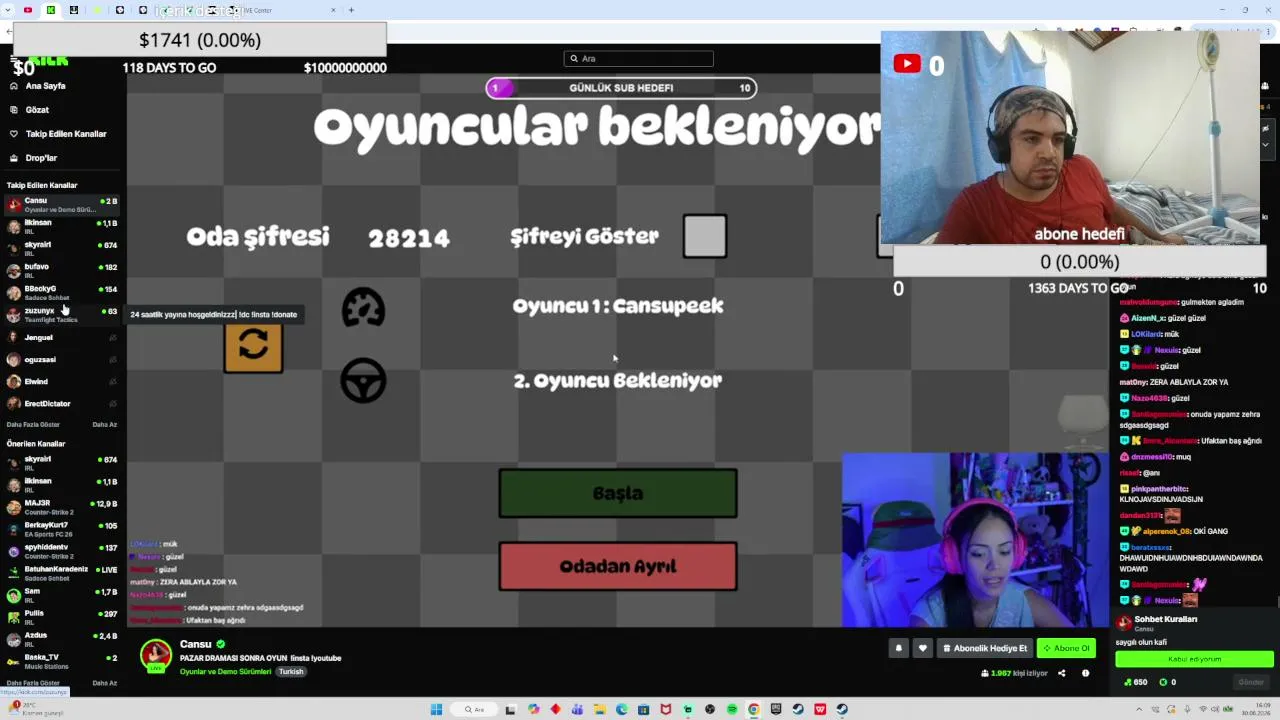Go to Takip Edilen Kanallar menu item
The height and width of the screenshot is (720, 1280).
point(66,134)
